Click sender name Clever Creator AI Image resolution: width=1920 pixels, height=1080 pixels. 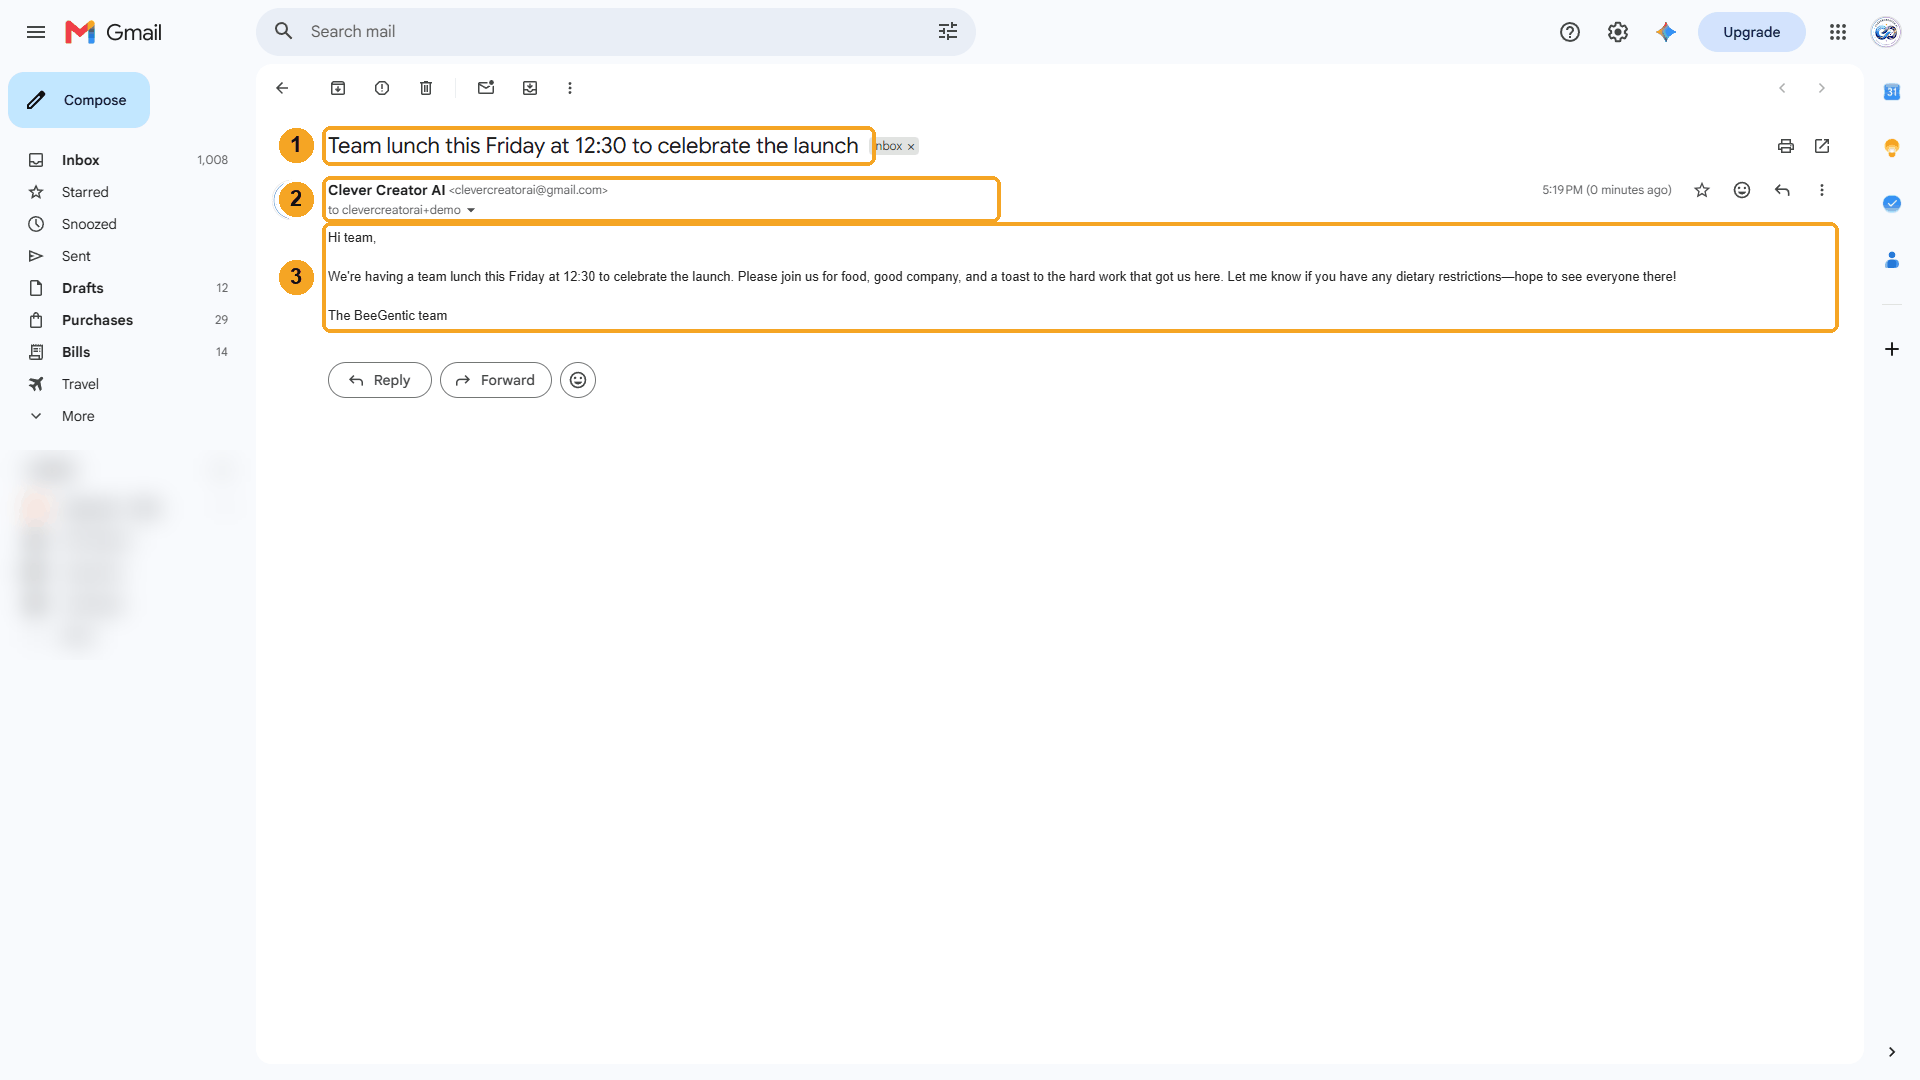pyautogui.click(x=386, y=190)
